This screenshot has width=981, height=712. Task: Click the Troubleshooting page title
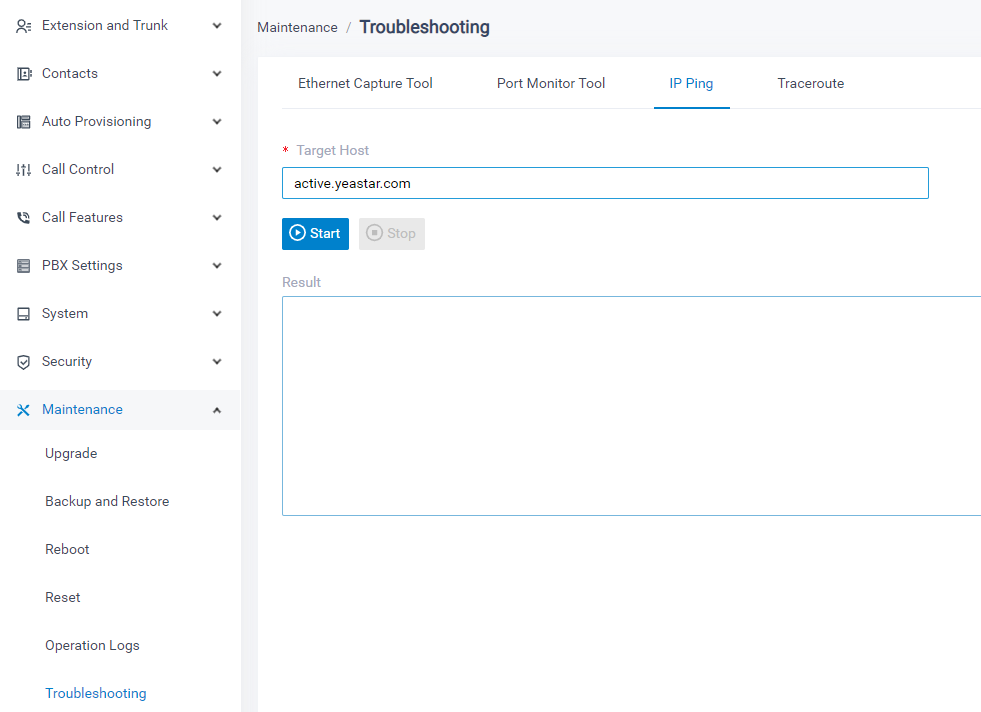(x=424, y=28)
